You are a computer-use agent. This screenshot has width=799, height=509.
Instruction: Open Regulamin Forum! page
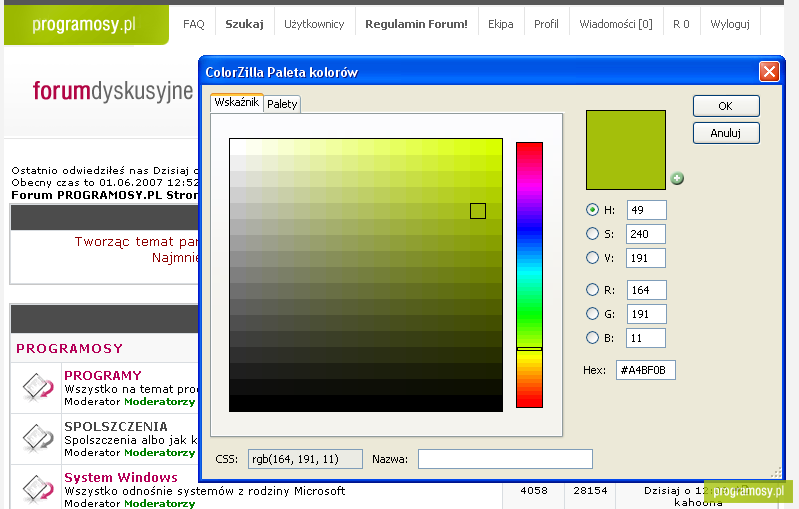[x=416, y=24]
